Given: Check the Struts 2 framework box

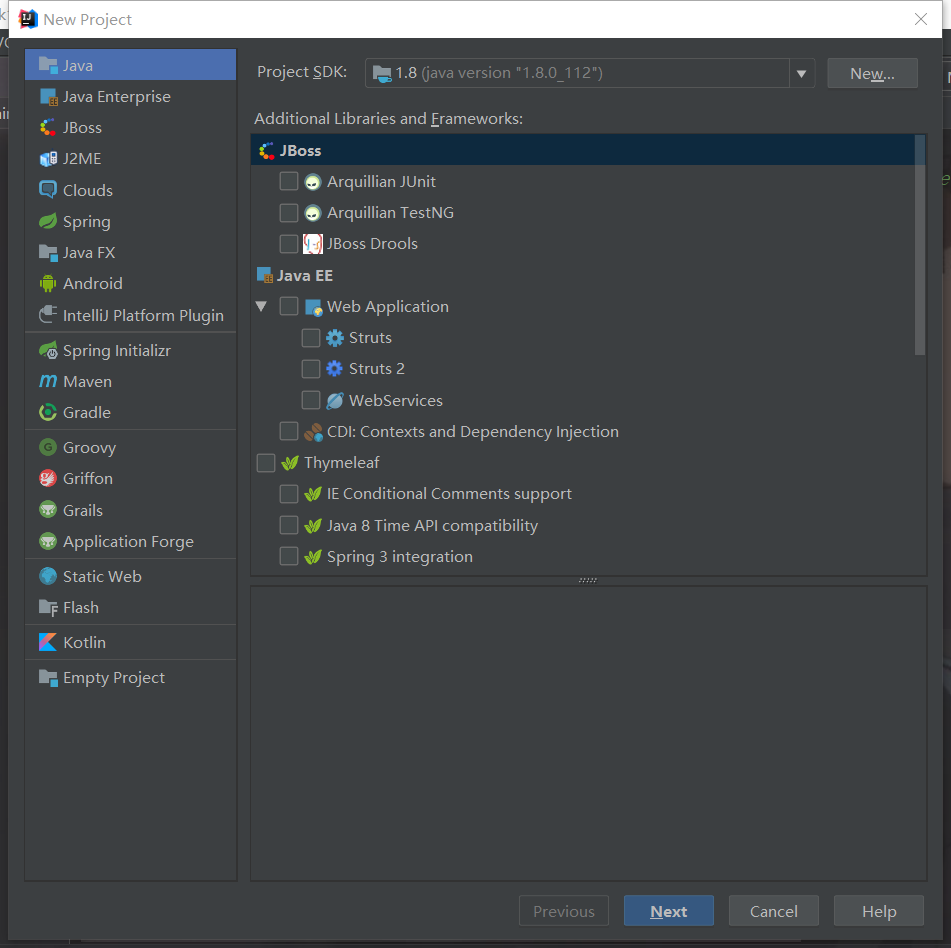Looking at the screenshot, I should 311,369.
